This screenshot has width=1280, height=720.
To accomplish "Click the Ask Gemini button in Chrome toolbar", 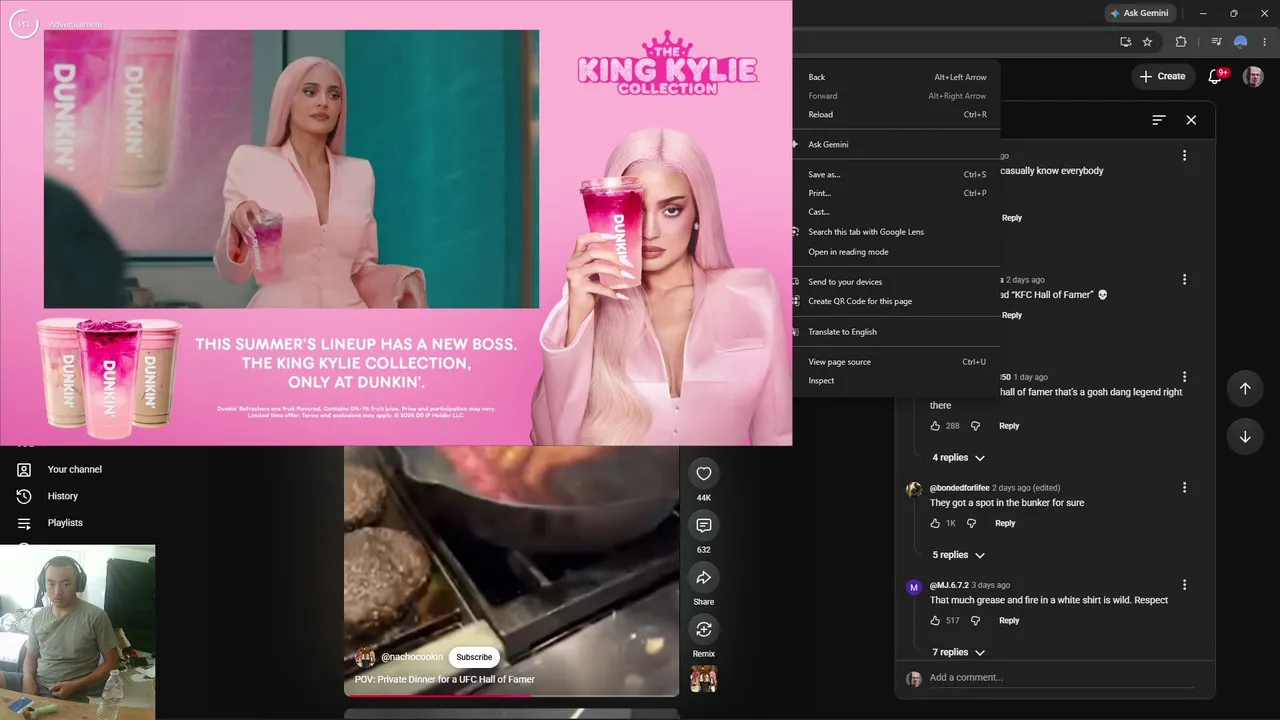I will pyautogui.click(x=1138, y=14).
